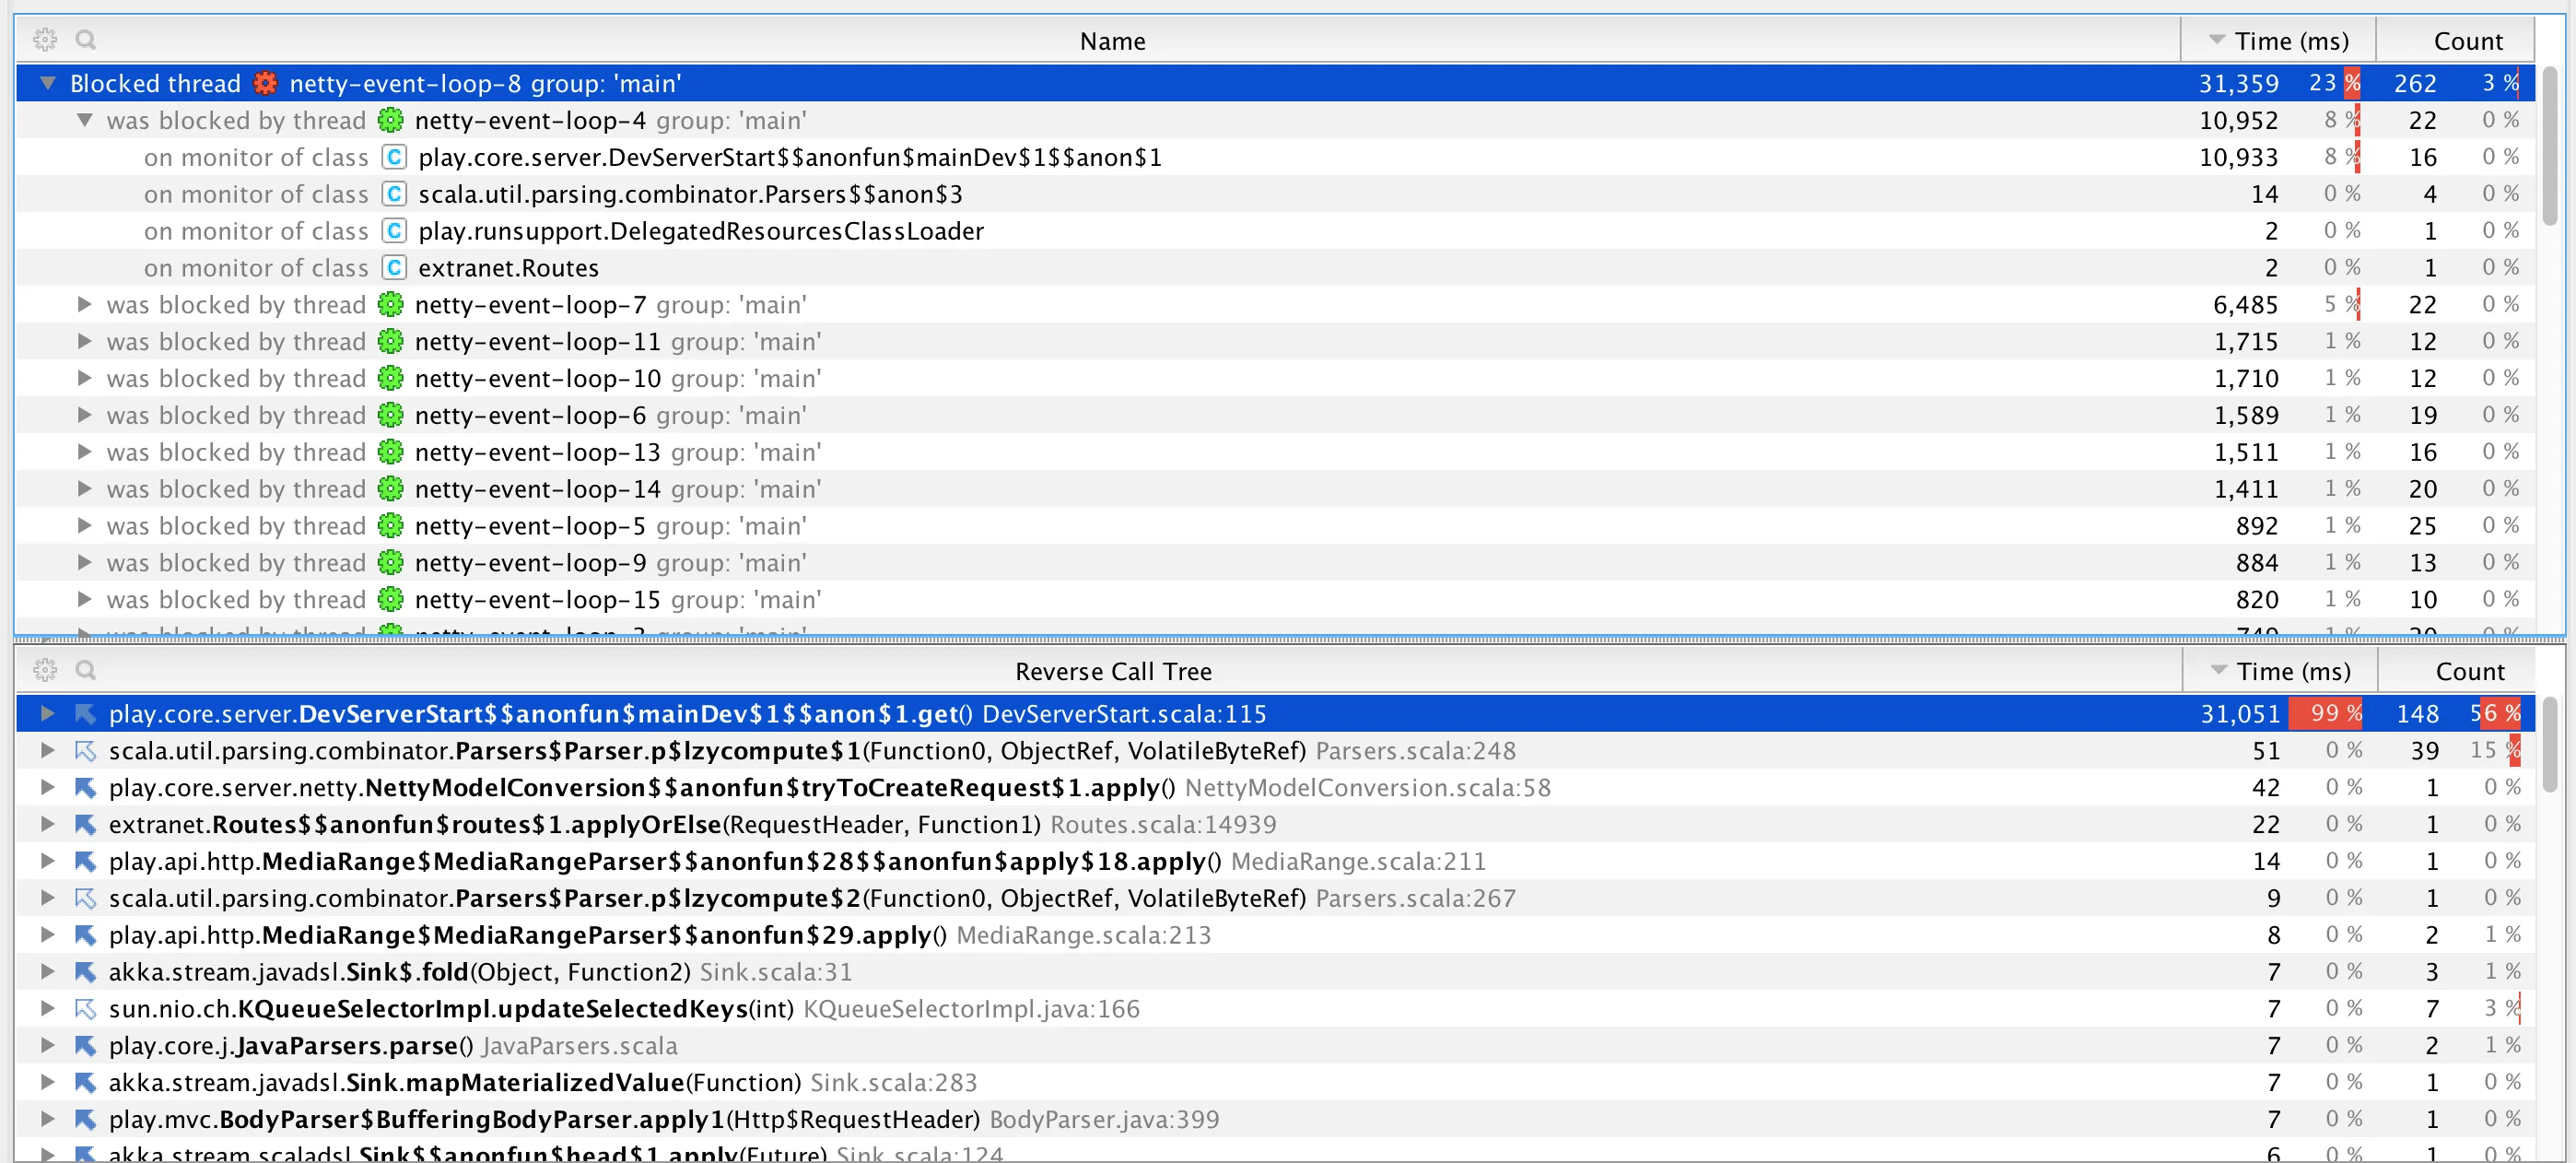Expand the akka Sink$.fold call tree node
Image resolution: width=2576 pixels, height=1163 pixels.
[x=47, y=972]
